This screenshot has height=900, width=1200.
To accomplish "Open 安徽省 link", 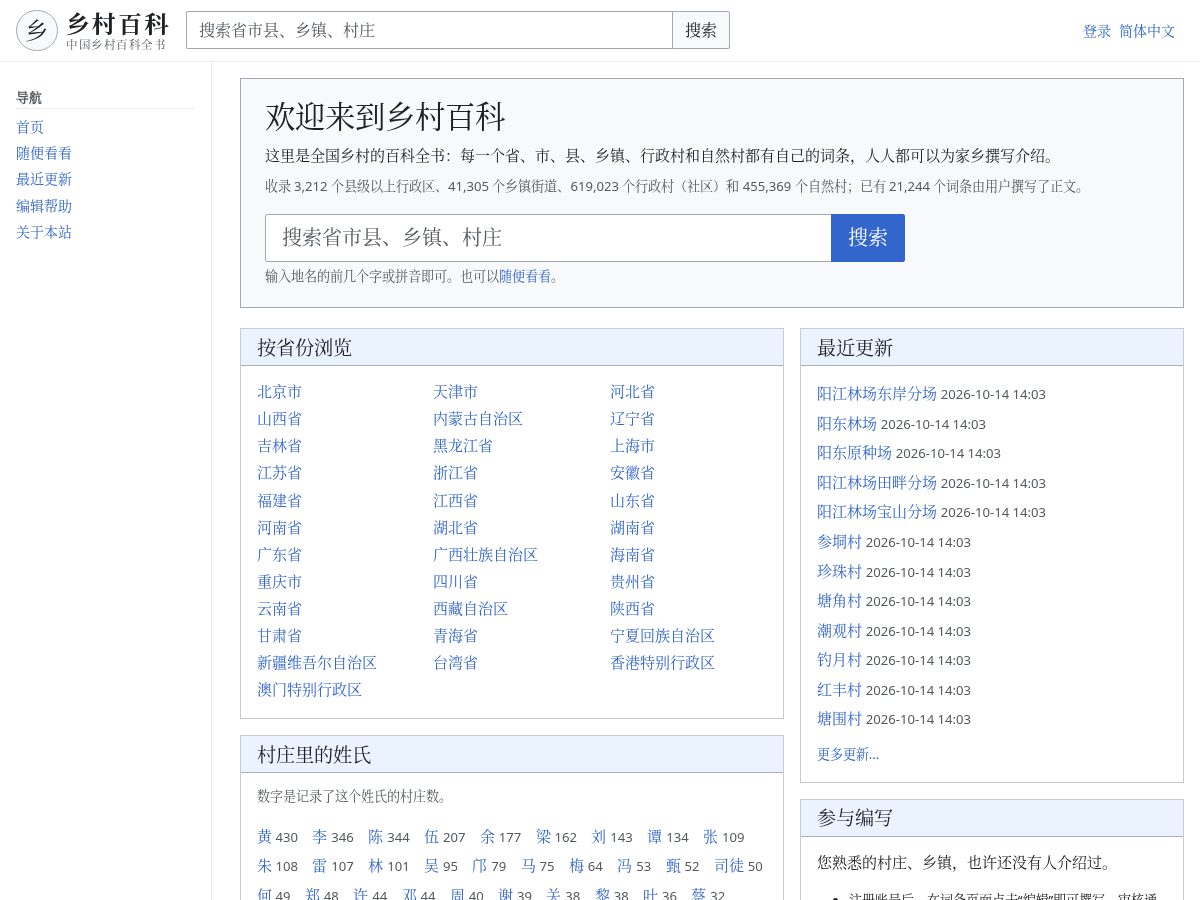I will (633, 472).
